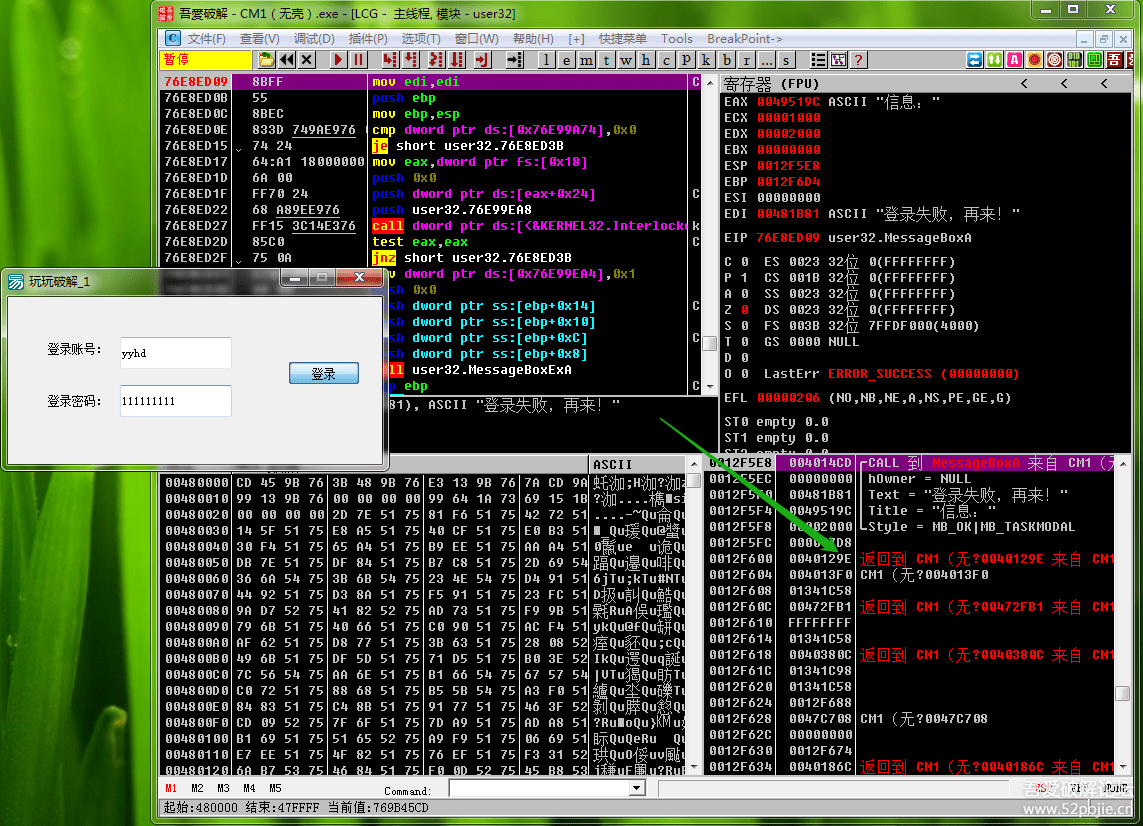Expand the Command combo box dropdown arrow
1143x826 pixels.
point(637,789)
